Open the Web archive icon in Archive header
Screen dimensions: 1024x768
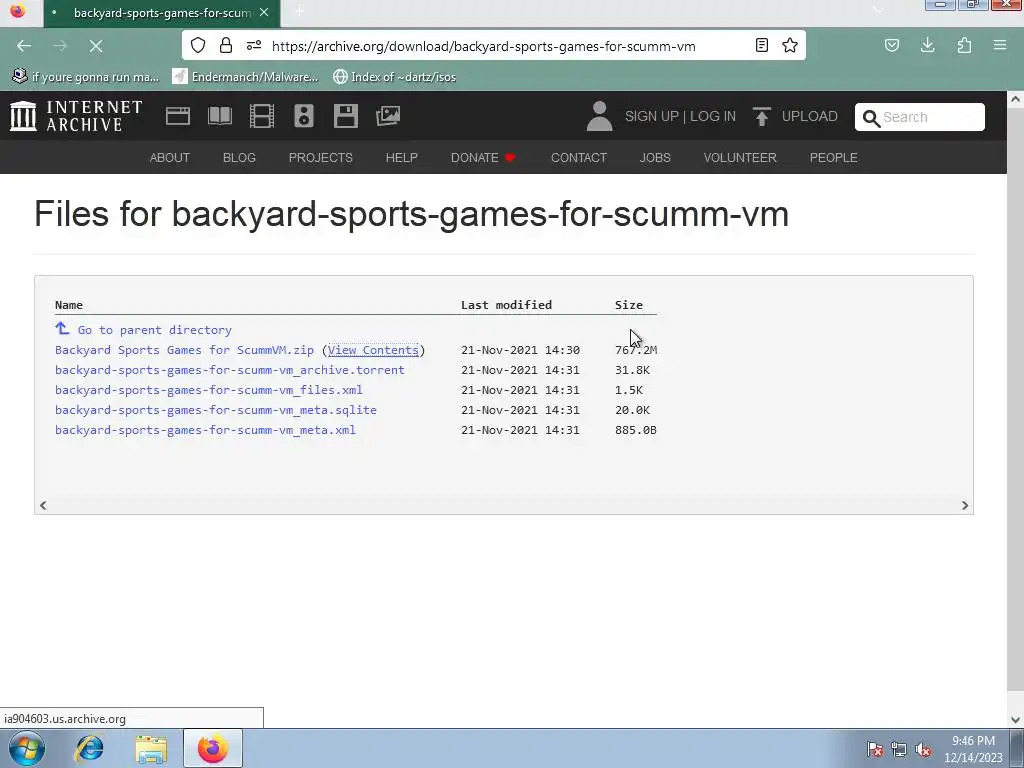(178, 116)
